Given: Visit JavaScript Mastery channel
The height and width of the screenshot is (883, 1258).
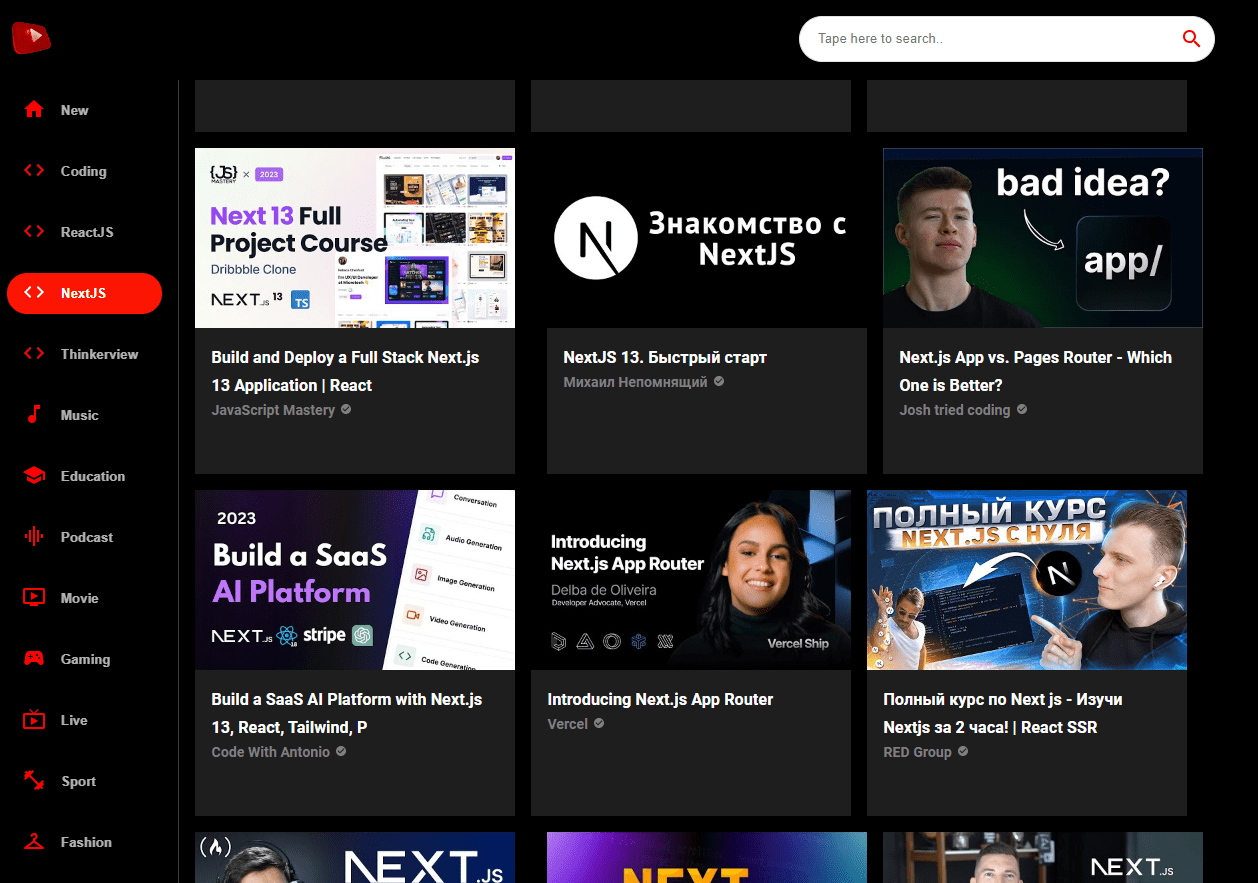Looking at the screenshot, I should pyautogui.click(x=273, y=410).
